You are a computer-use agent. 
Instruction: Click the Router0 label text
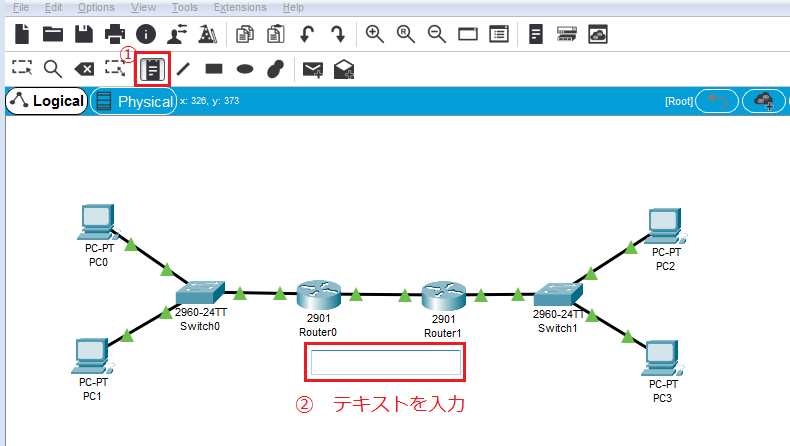318,332
